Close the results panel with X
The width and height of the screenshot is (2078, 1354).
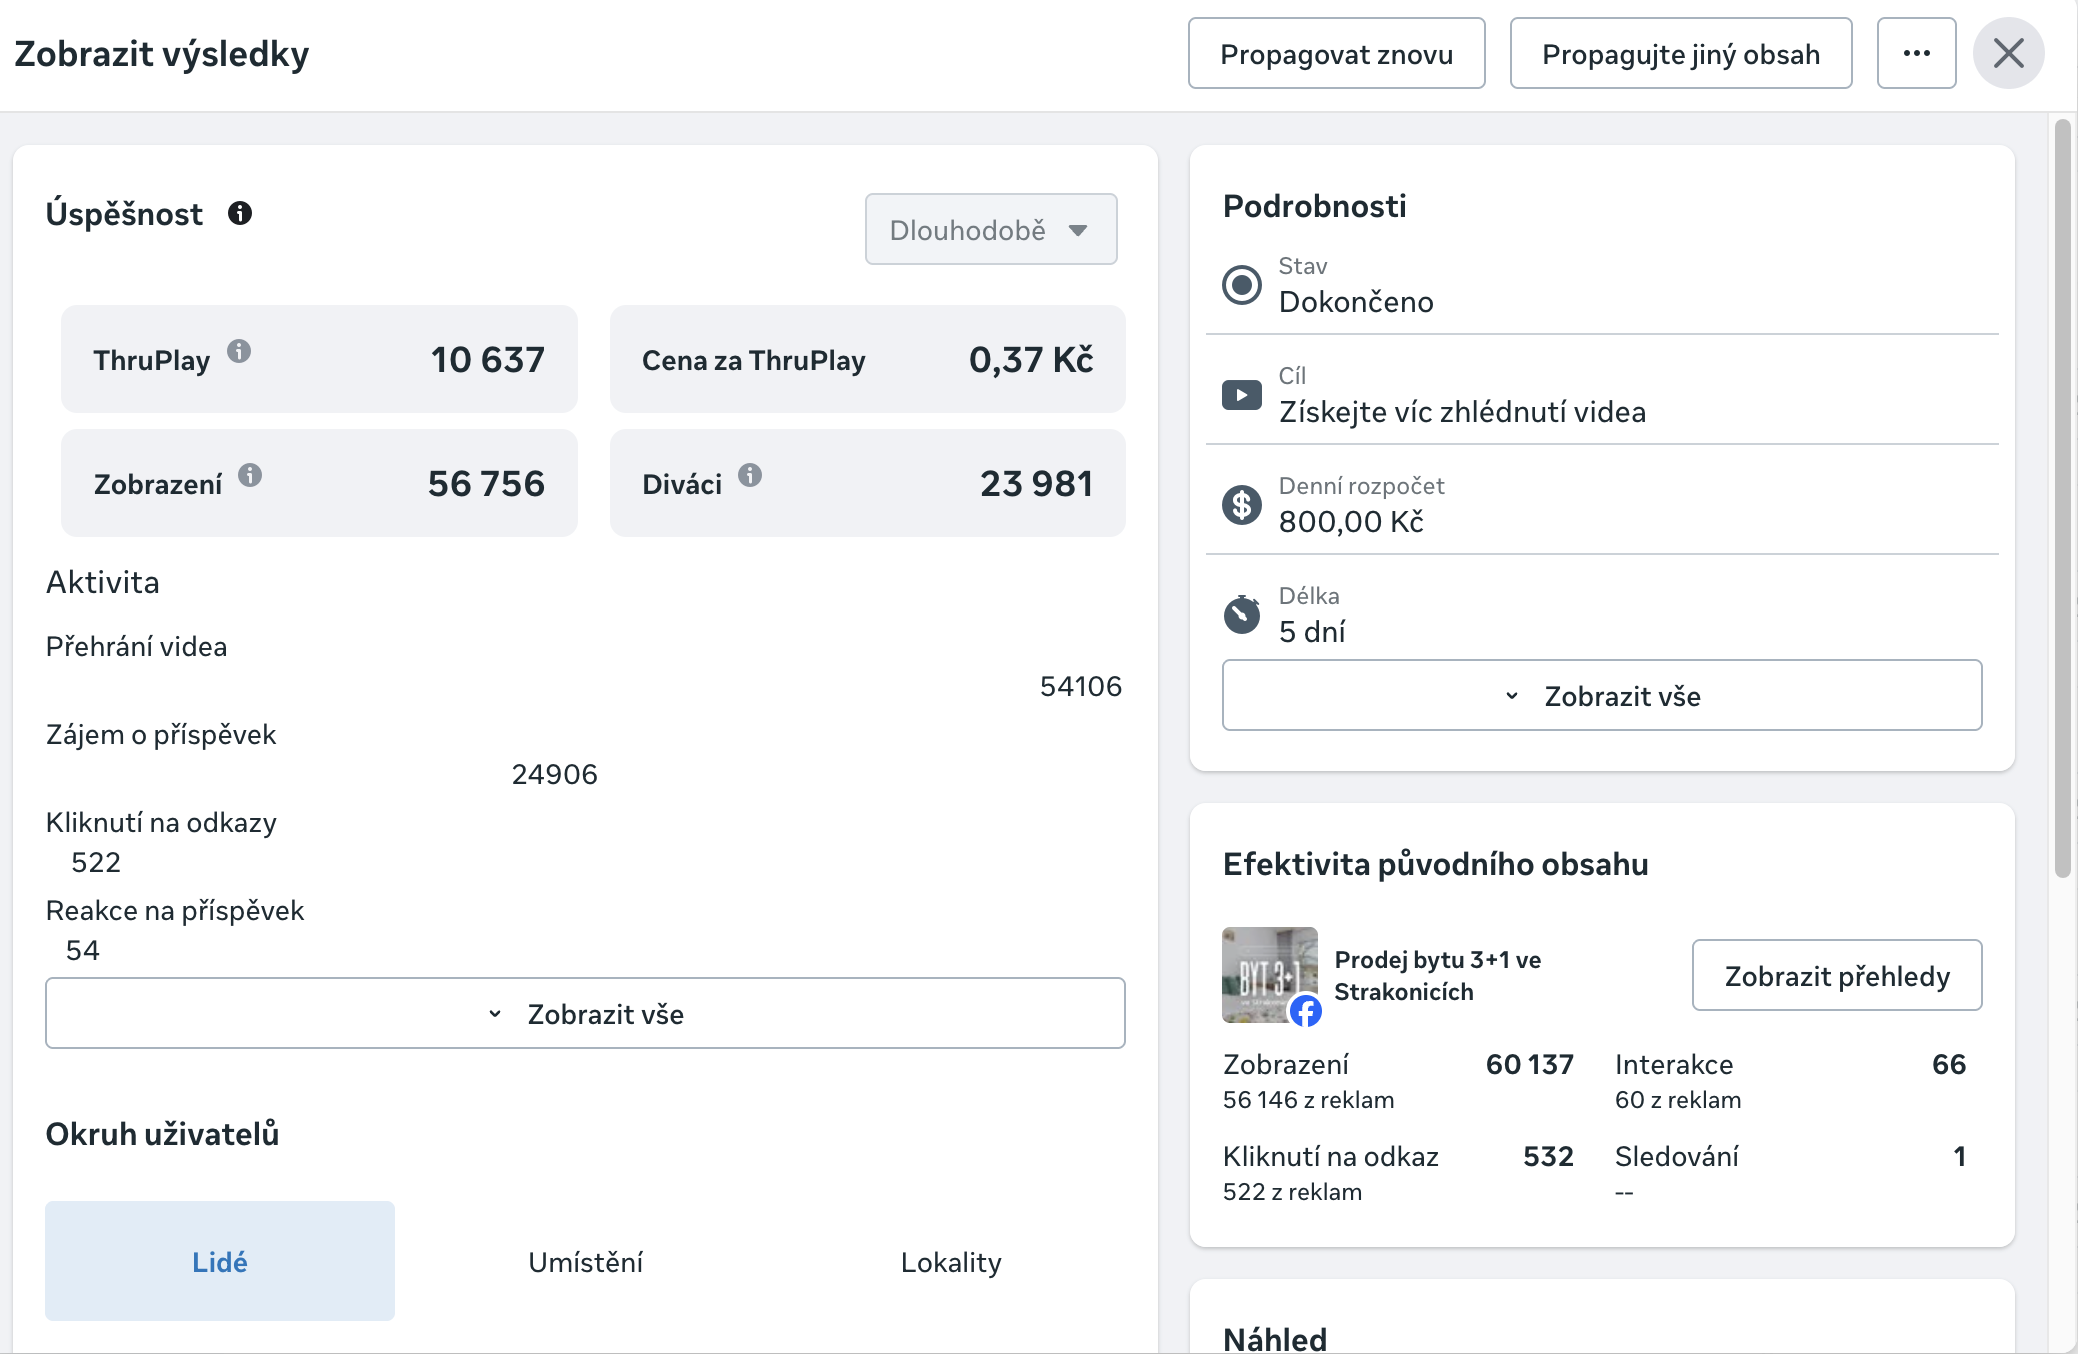pos(2008,53)
